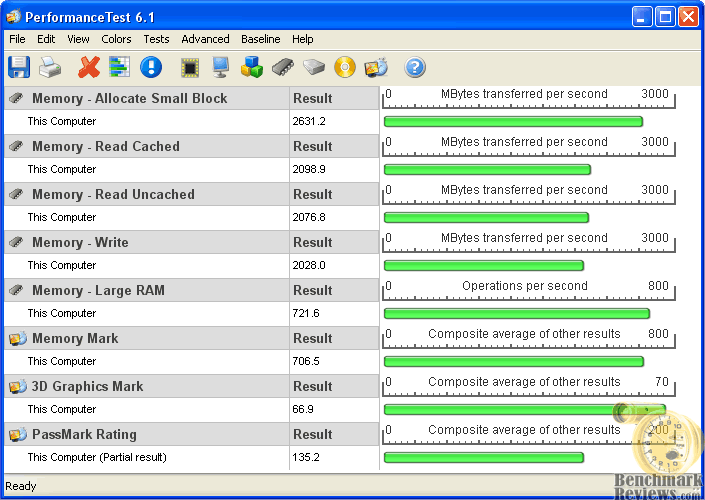The image size is (705, 500).
Task: Click the Memory Write chip icon
Action: point(16,242)
